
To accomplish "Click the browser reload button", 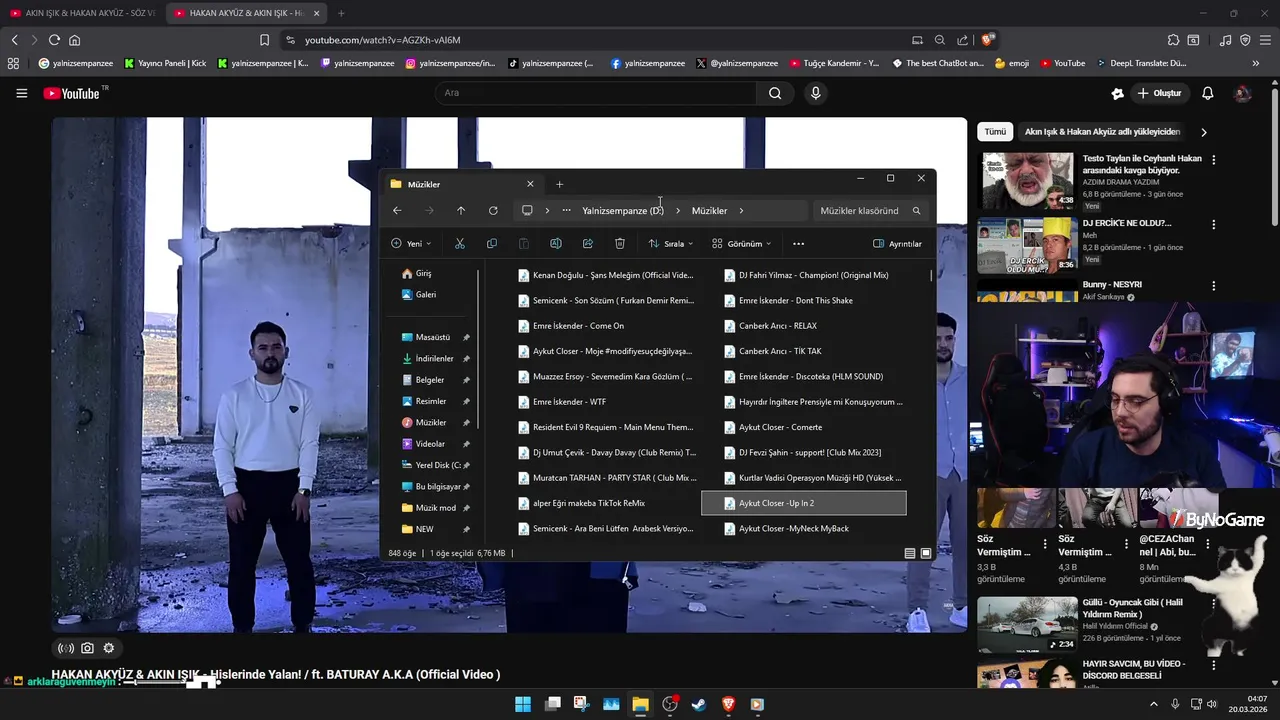I will point(54,40).
